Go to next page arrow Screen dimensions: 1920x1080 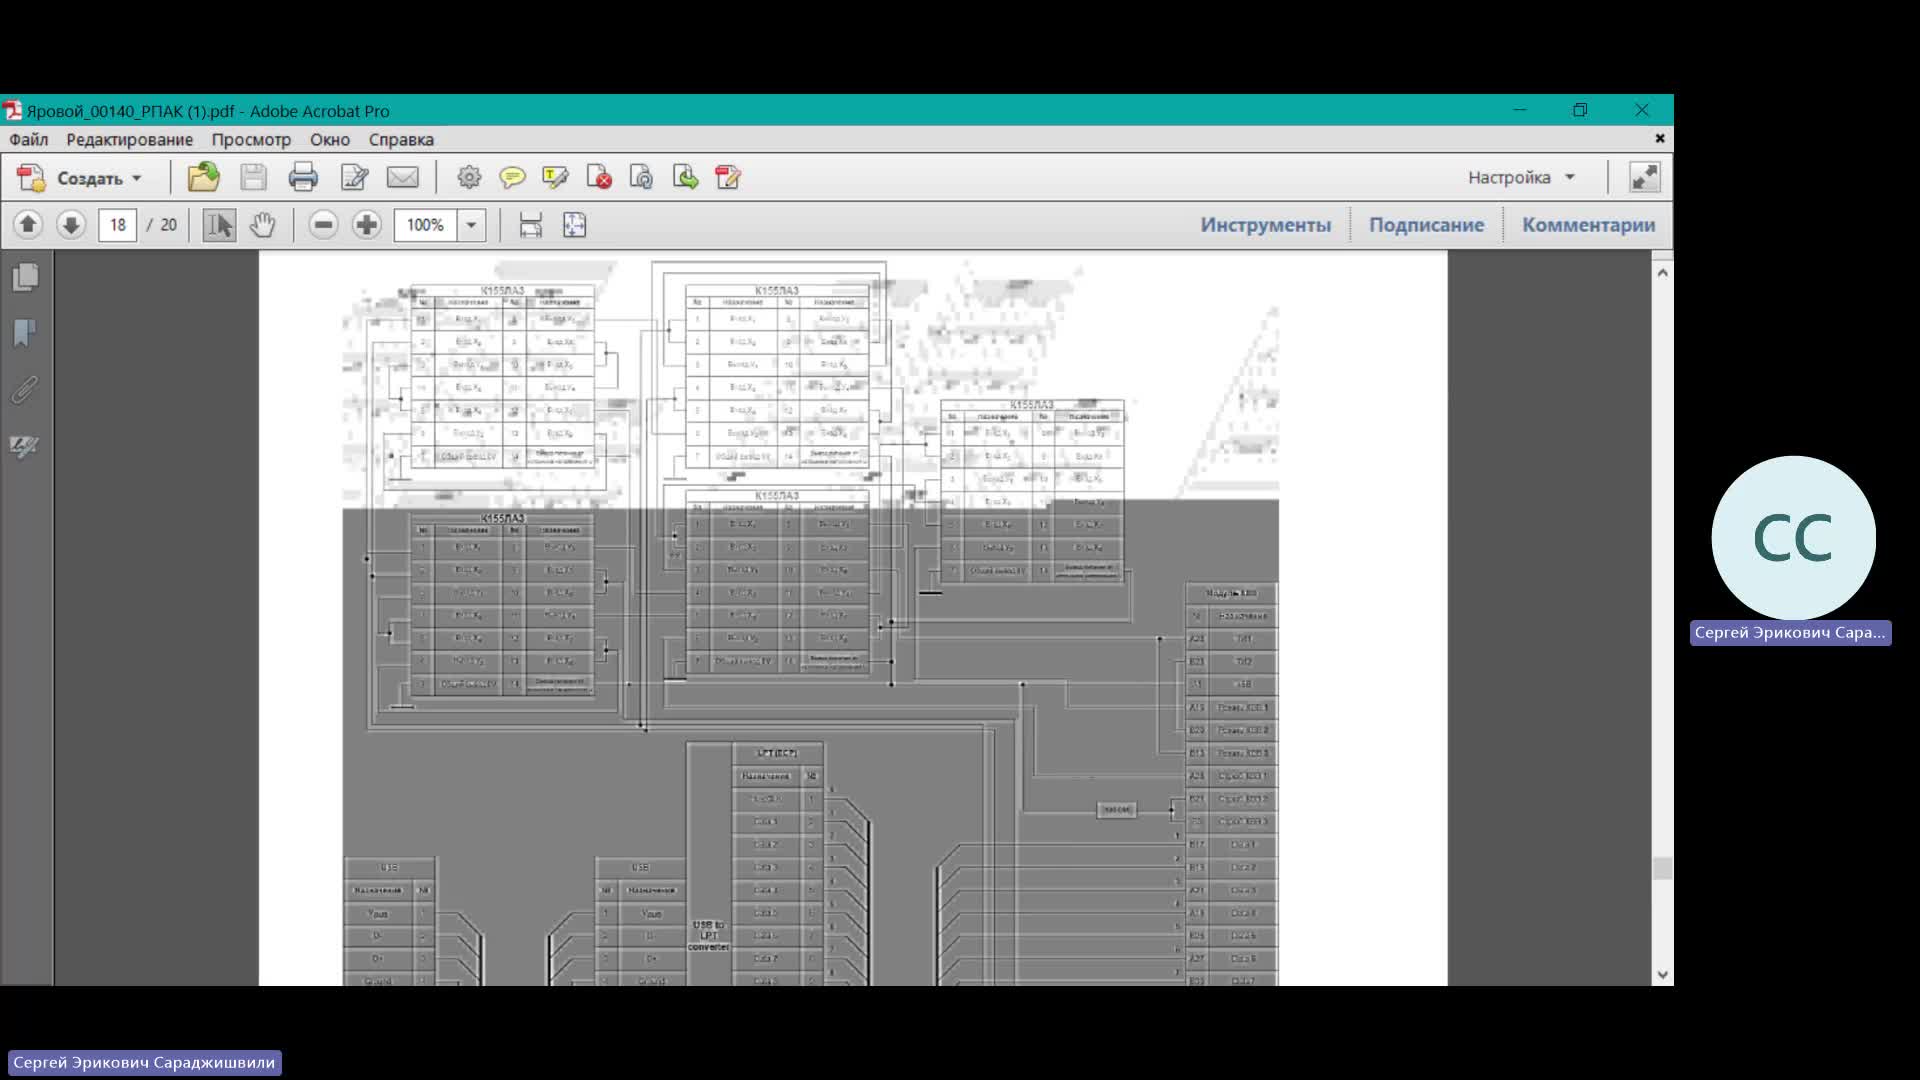(x=71, y=225)
